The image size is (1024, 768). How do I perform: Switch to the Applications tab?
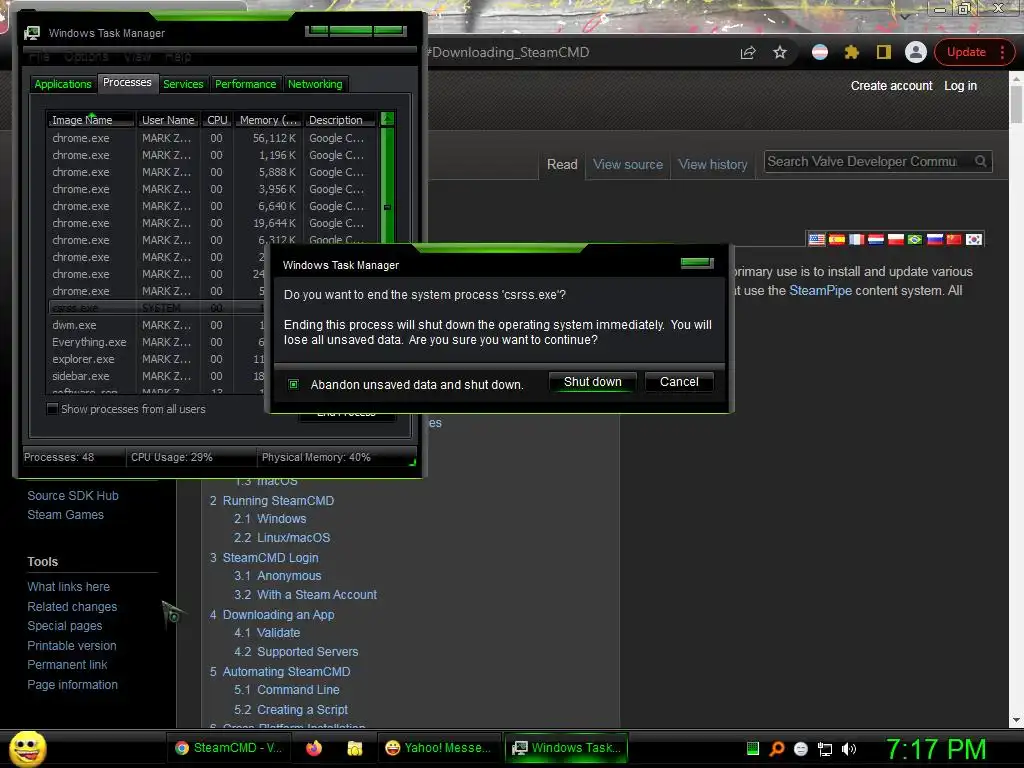point(63,84)
